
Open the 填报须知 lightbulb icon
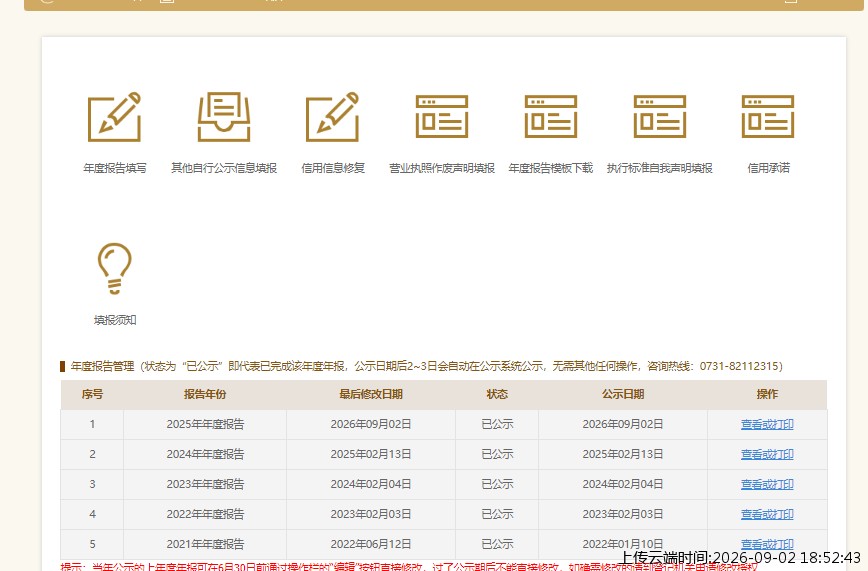pos(115,268)
